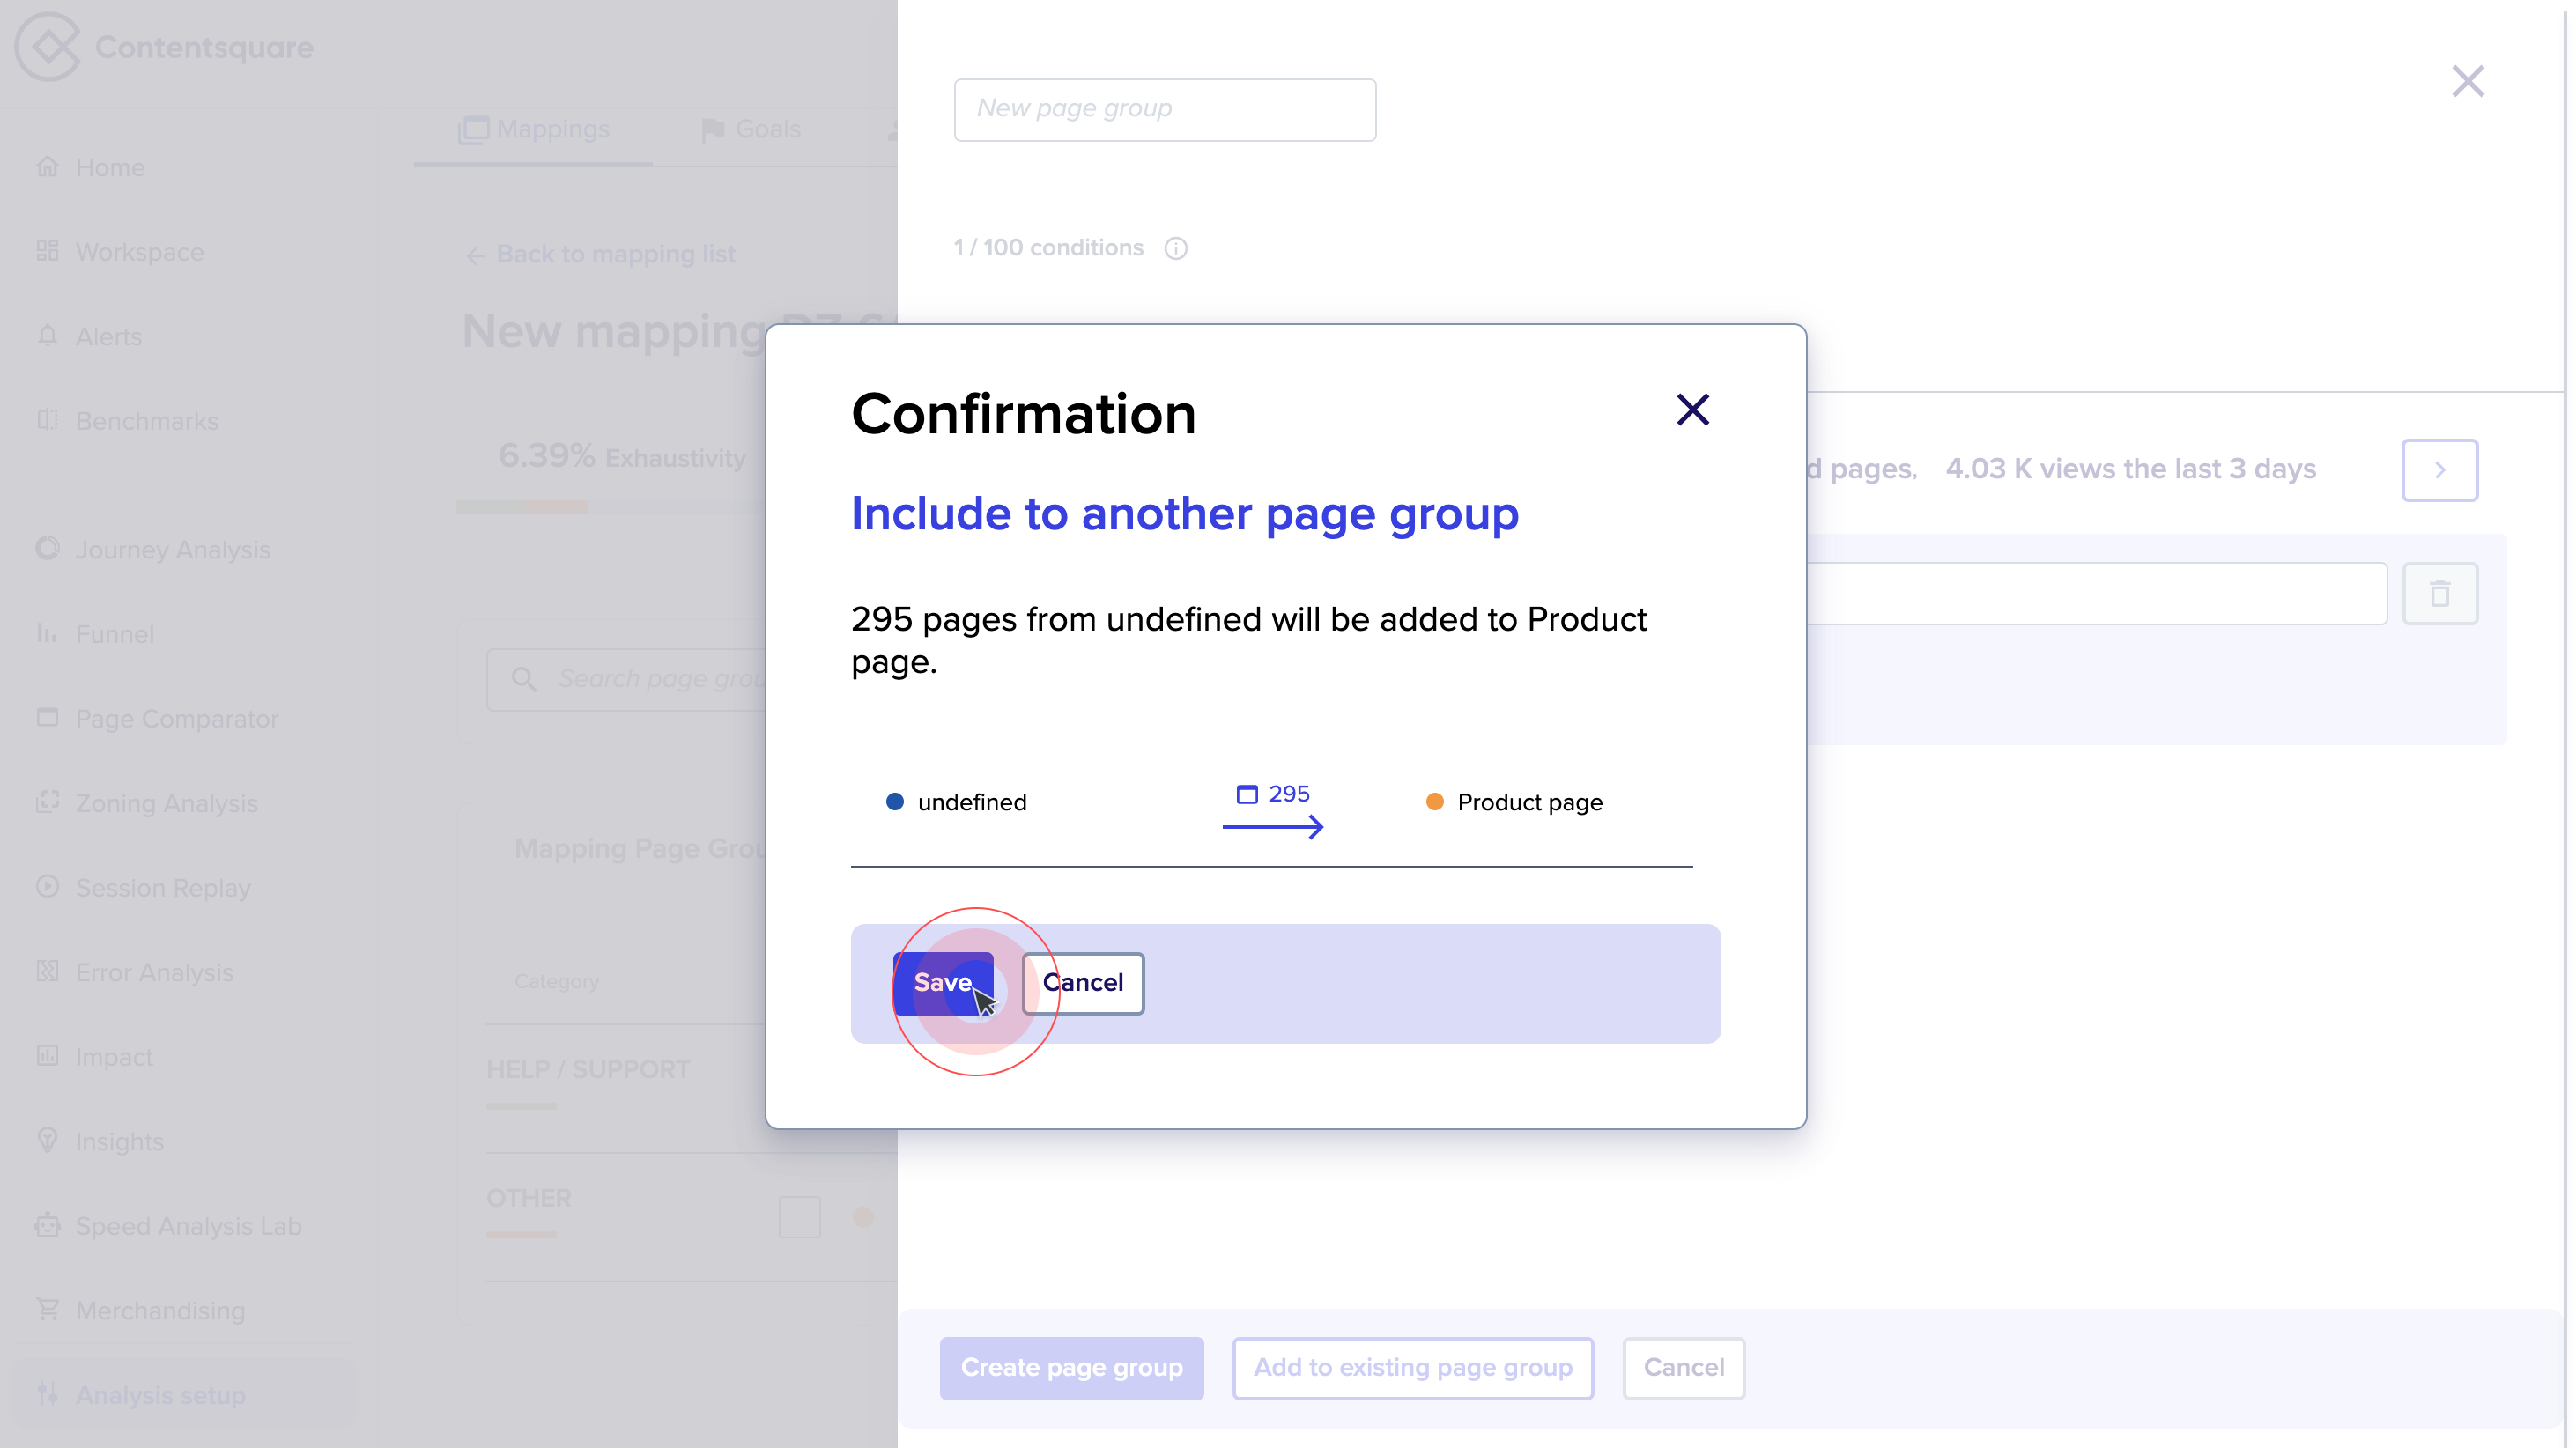
Task: Open Alerts in the sidebar
Action: tap(108, 336)
